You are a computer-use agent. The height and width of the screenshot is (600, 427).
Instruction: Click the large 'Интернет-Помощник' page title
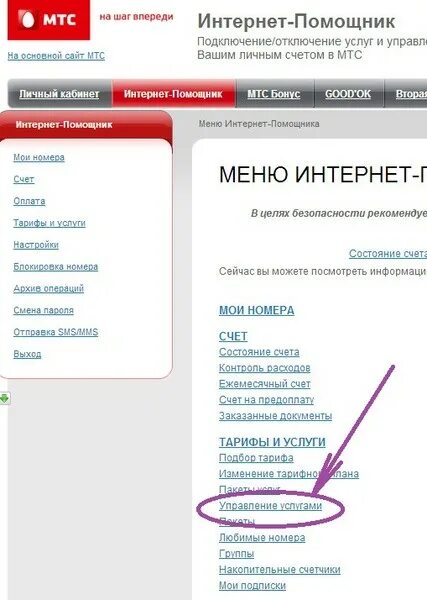click(x=296, y=21)
